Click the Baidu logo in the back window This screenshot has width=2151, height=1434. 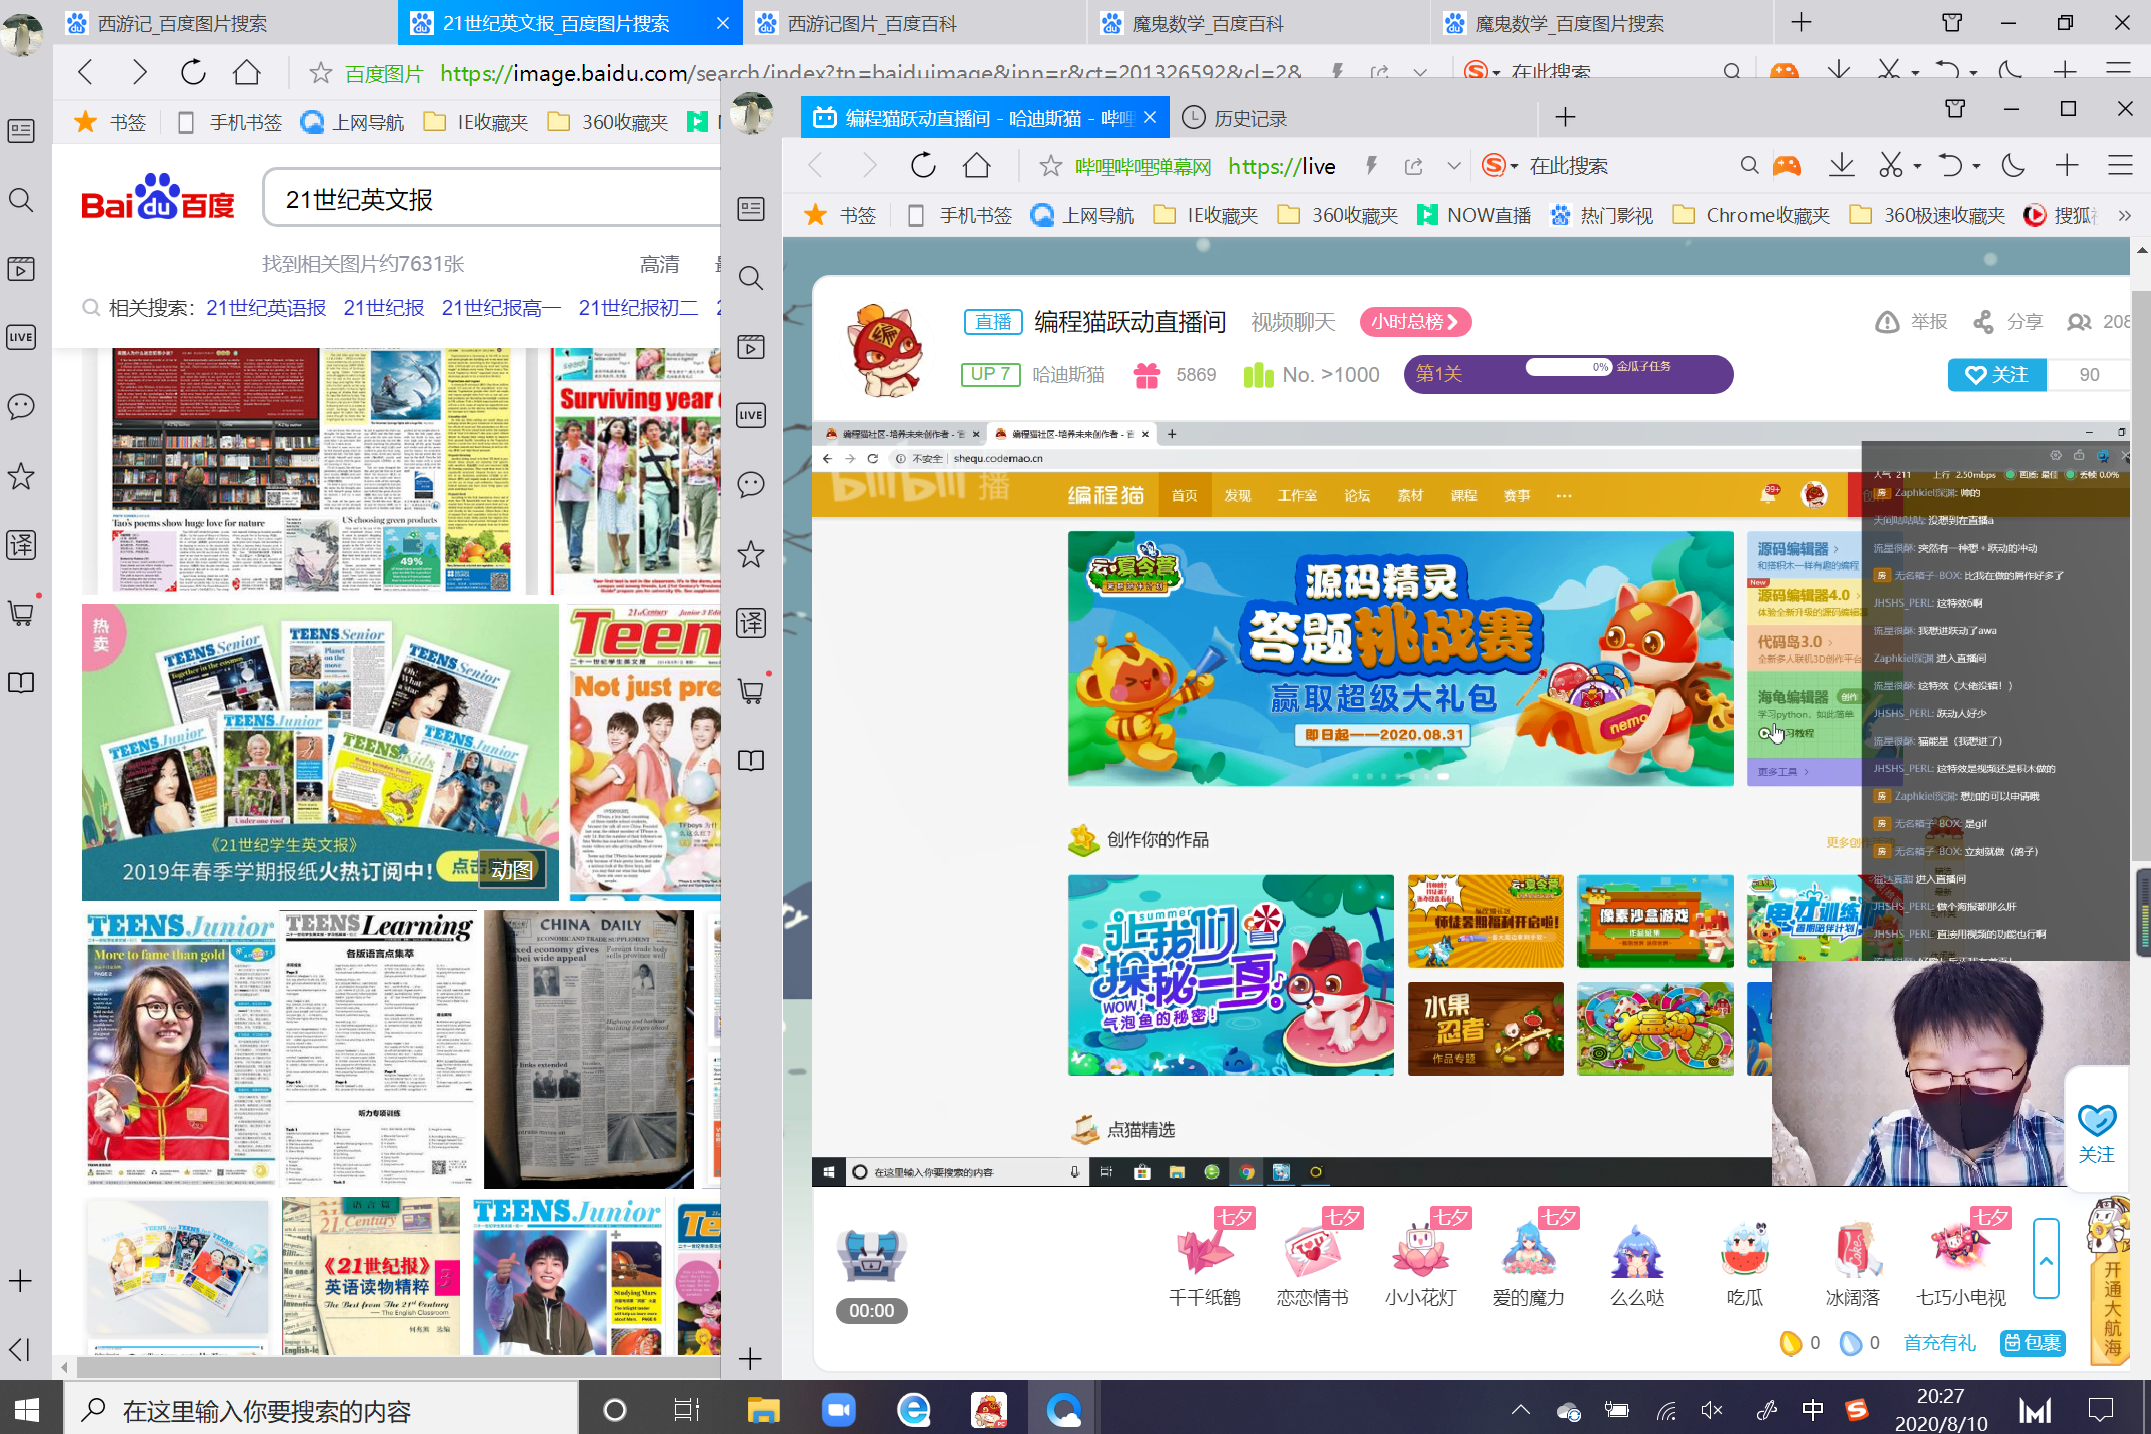tap(158, 198)
